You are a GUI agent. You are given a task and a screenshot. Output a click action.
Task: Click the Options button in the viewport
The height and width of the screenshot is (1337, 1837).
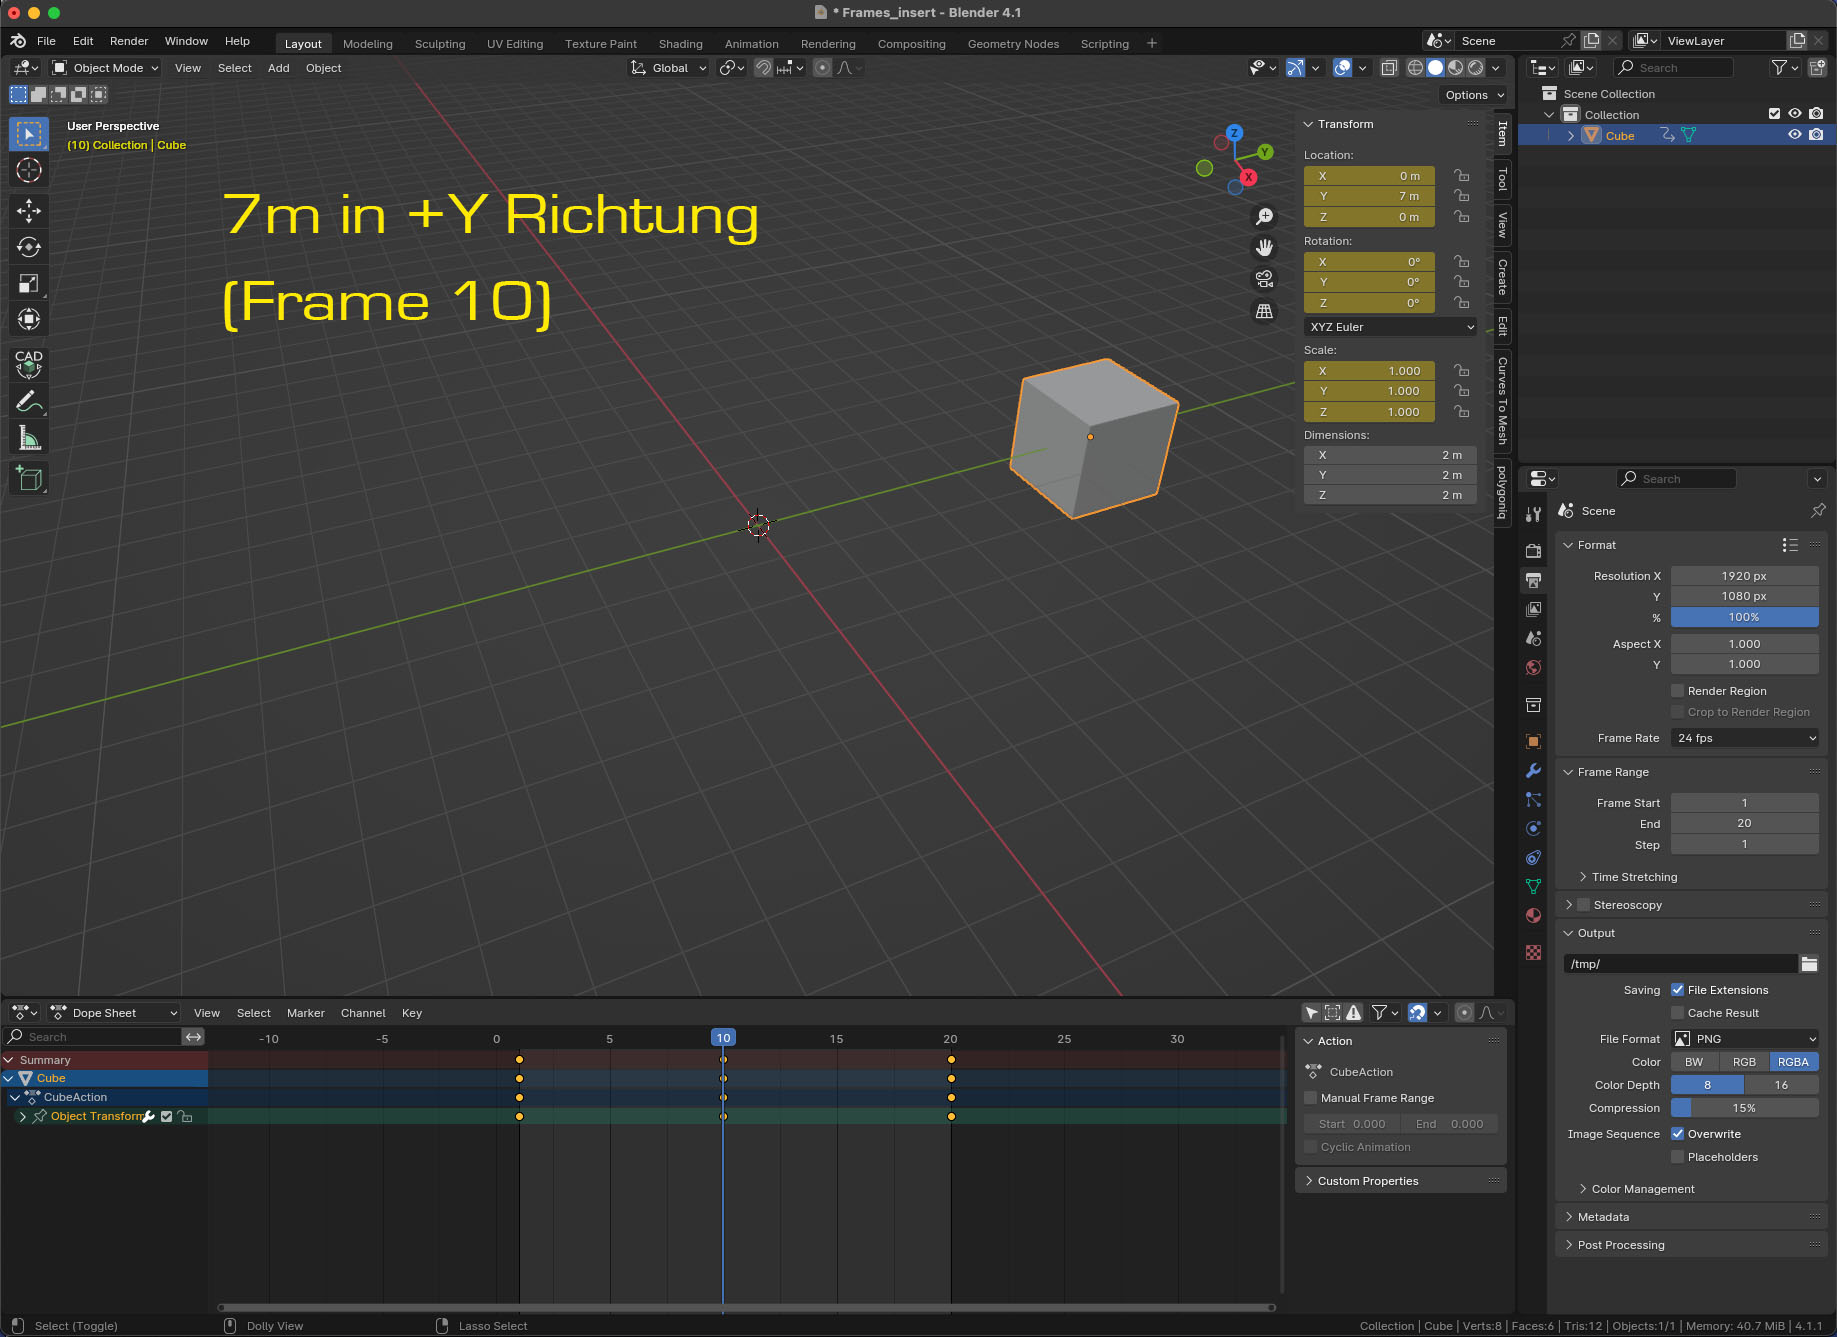click(x=1474, y=95)
